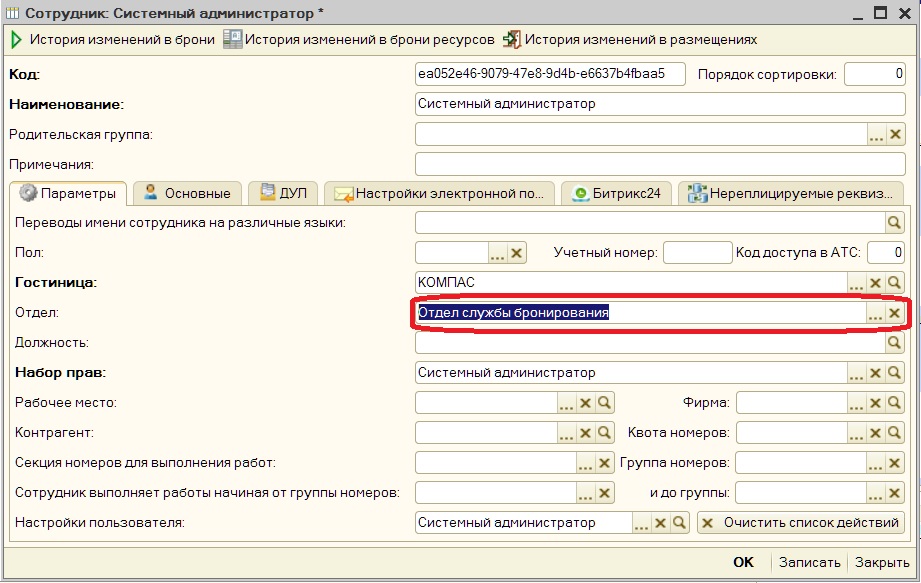
Task: Clear the Родительская группа field
Action: (x=895, y=135)
